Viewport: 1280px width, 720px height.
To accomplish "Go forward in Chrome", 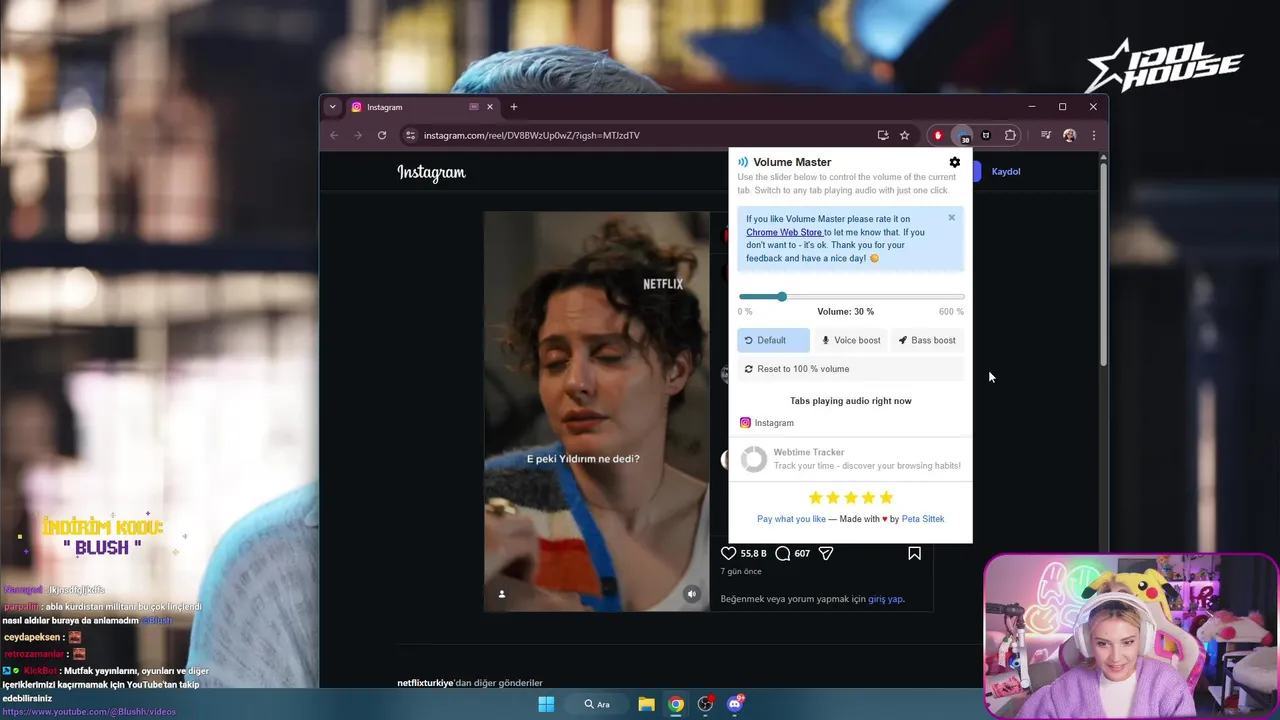I will coord(358,135).
